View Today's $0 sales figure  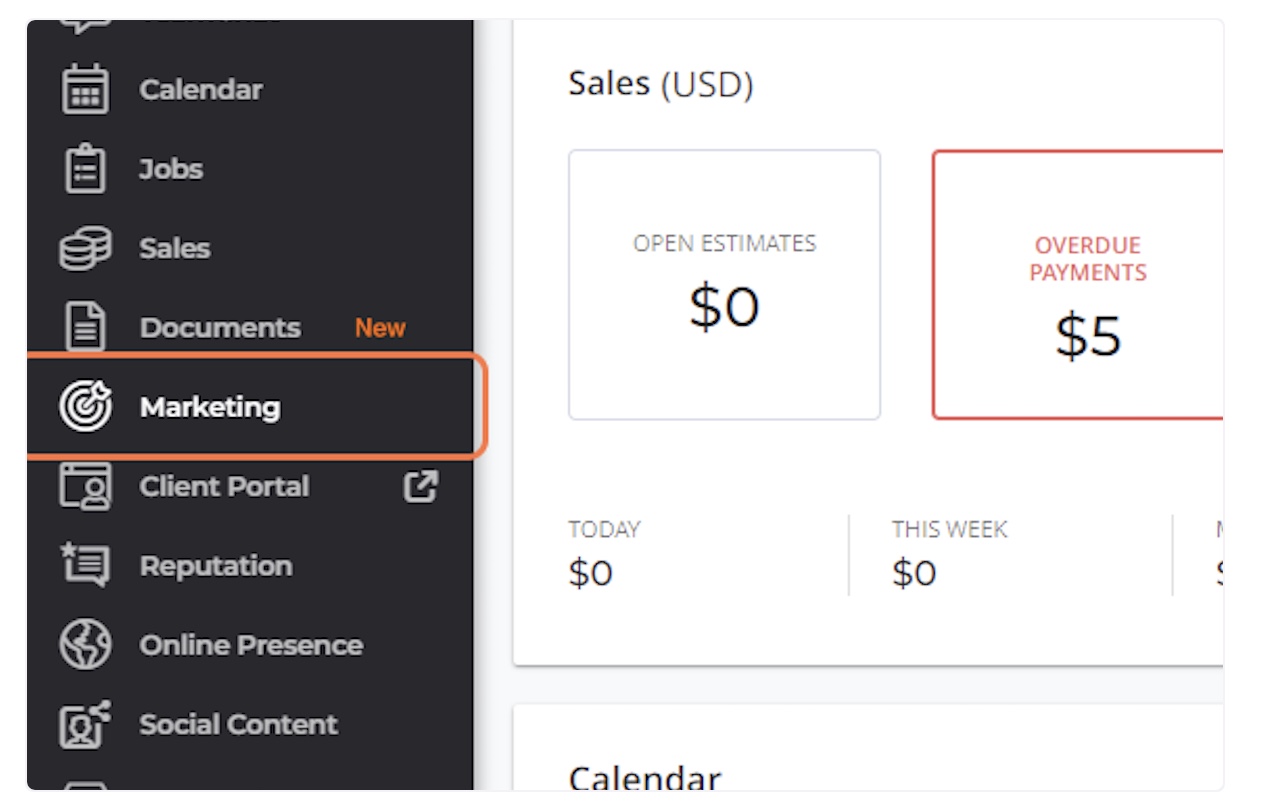591,573
